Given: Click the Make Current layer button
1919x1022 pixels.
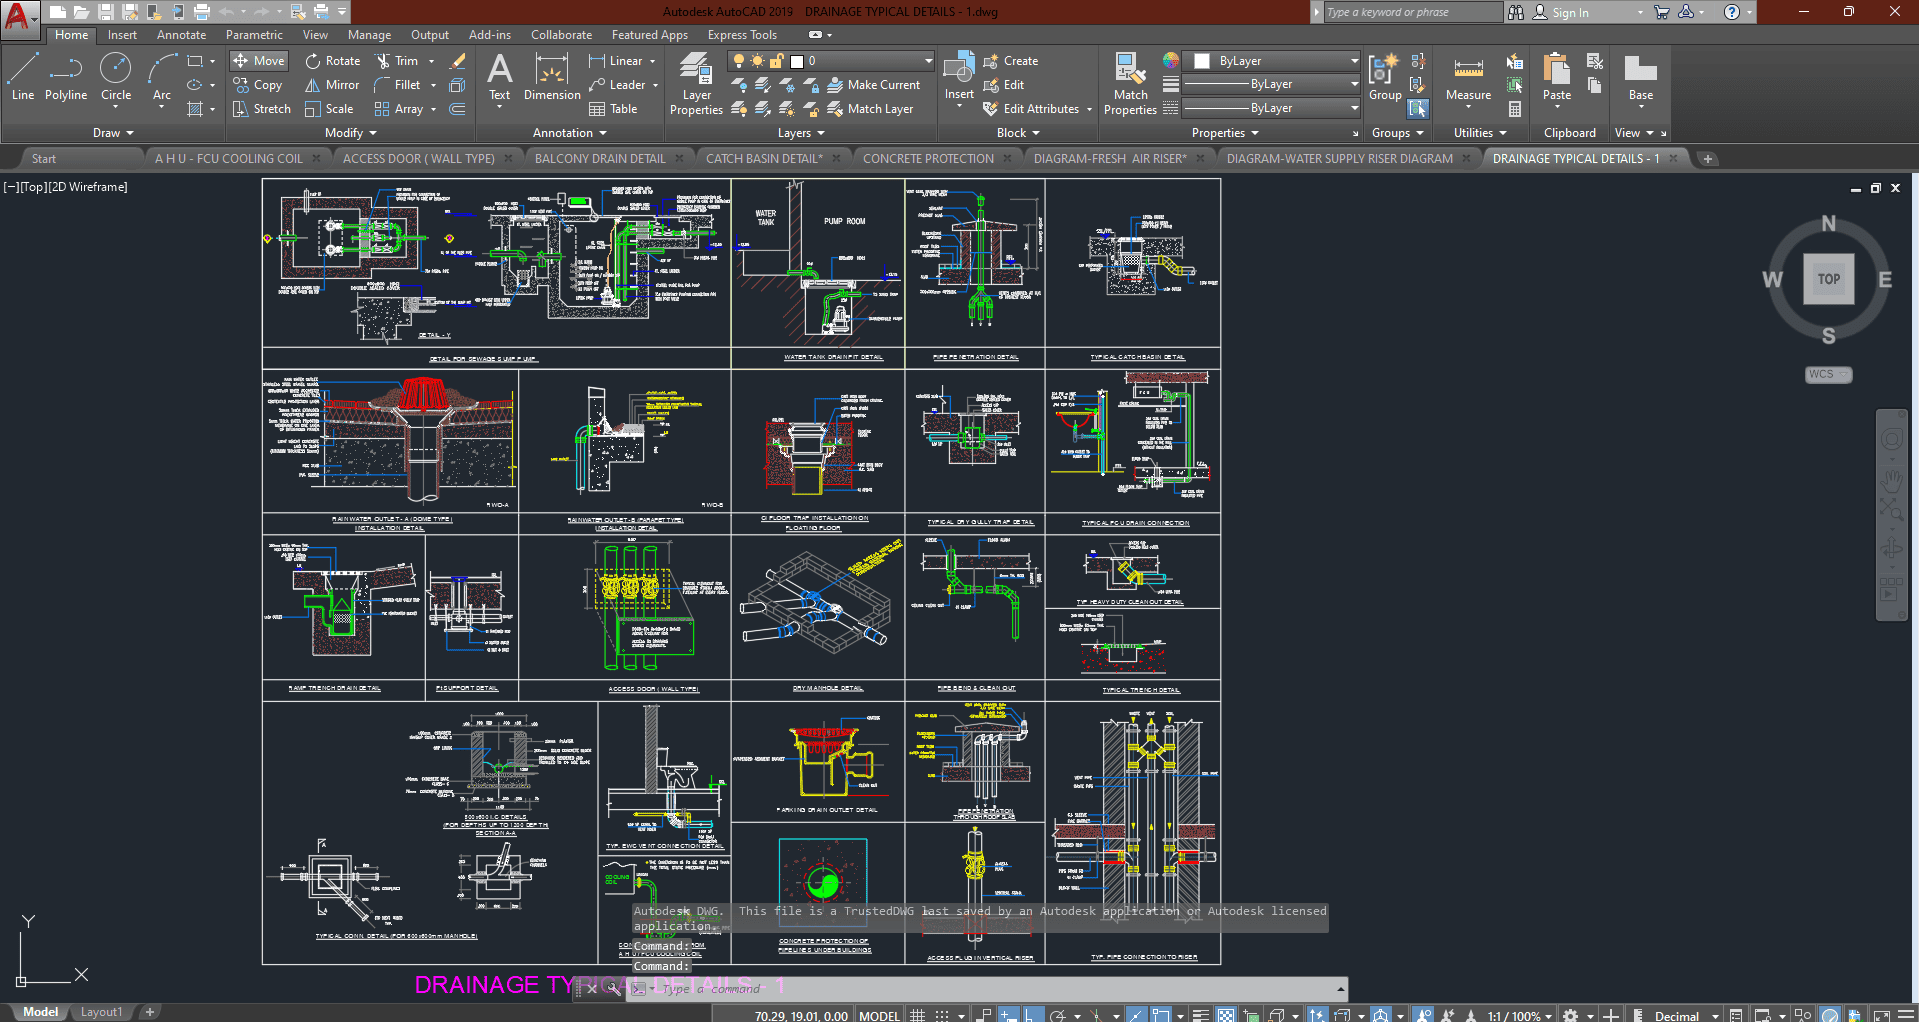Looking at the screenshot, I should coord(873,85).
